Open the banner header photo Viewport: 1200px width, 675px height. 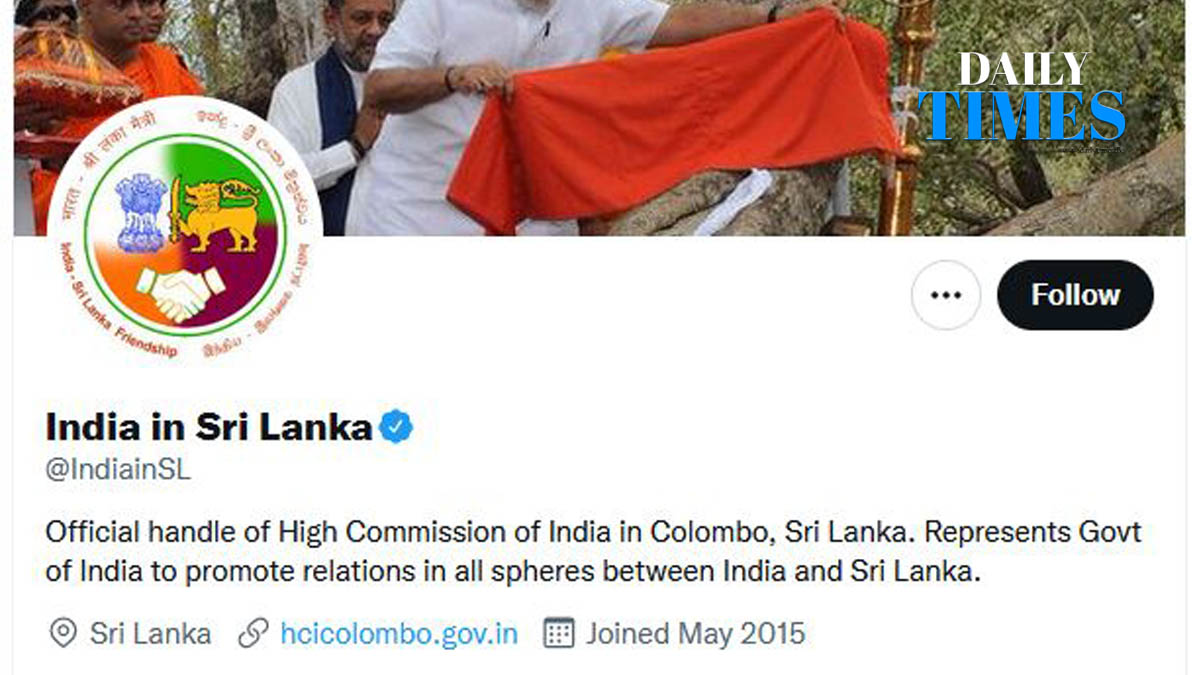click(600, 118)
